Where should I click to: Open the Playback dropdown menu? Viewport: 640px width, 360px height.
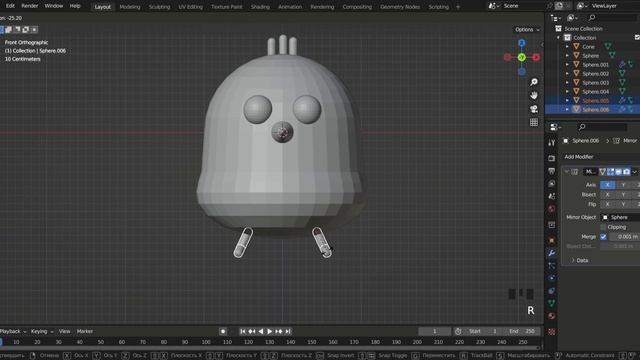click(13, 331)
